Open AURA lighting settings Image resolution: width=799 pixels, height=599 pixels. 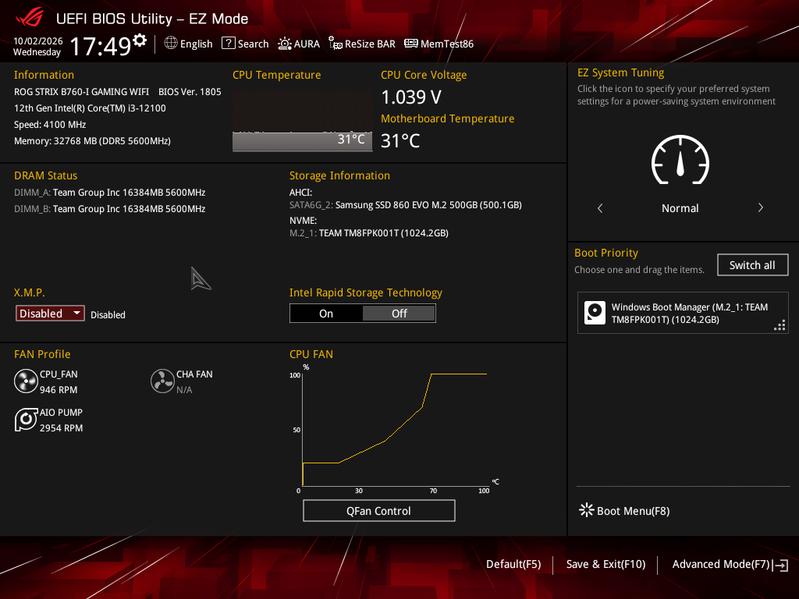[x=299, y=44]
